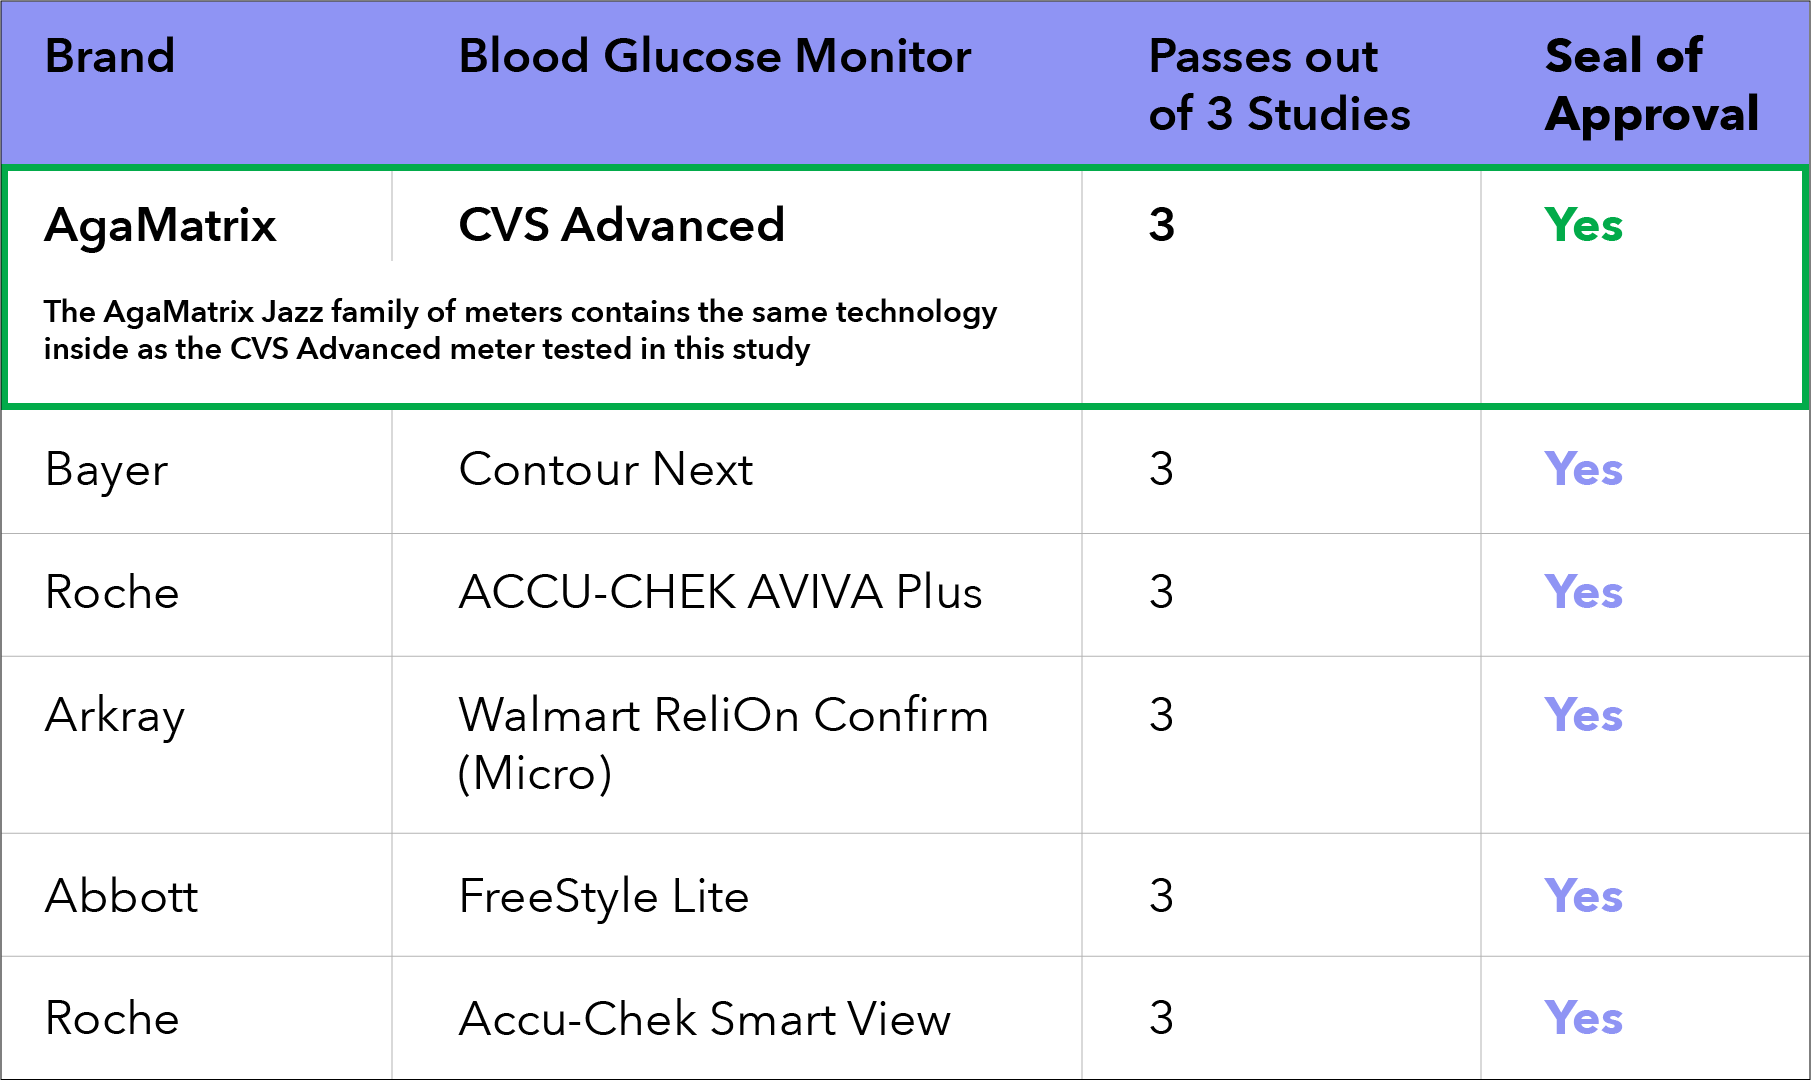This screenshot has width=1811, height=1080.
Task: Click the FreeStyle Lite monitor cell
Action: tap(603, 897)
